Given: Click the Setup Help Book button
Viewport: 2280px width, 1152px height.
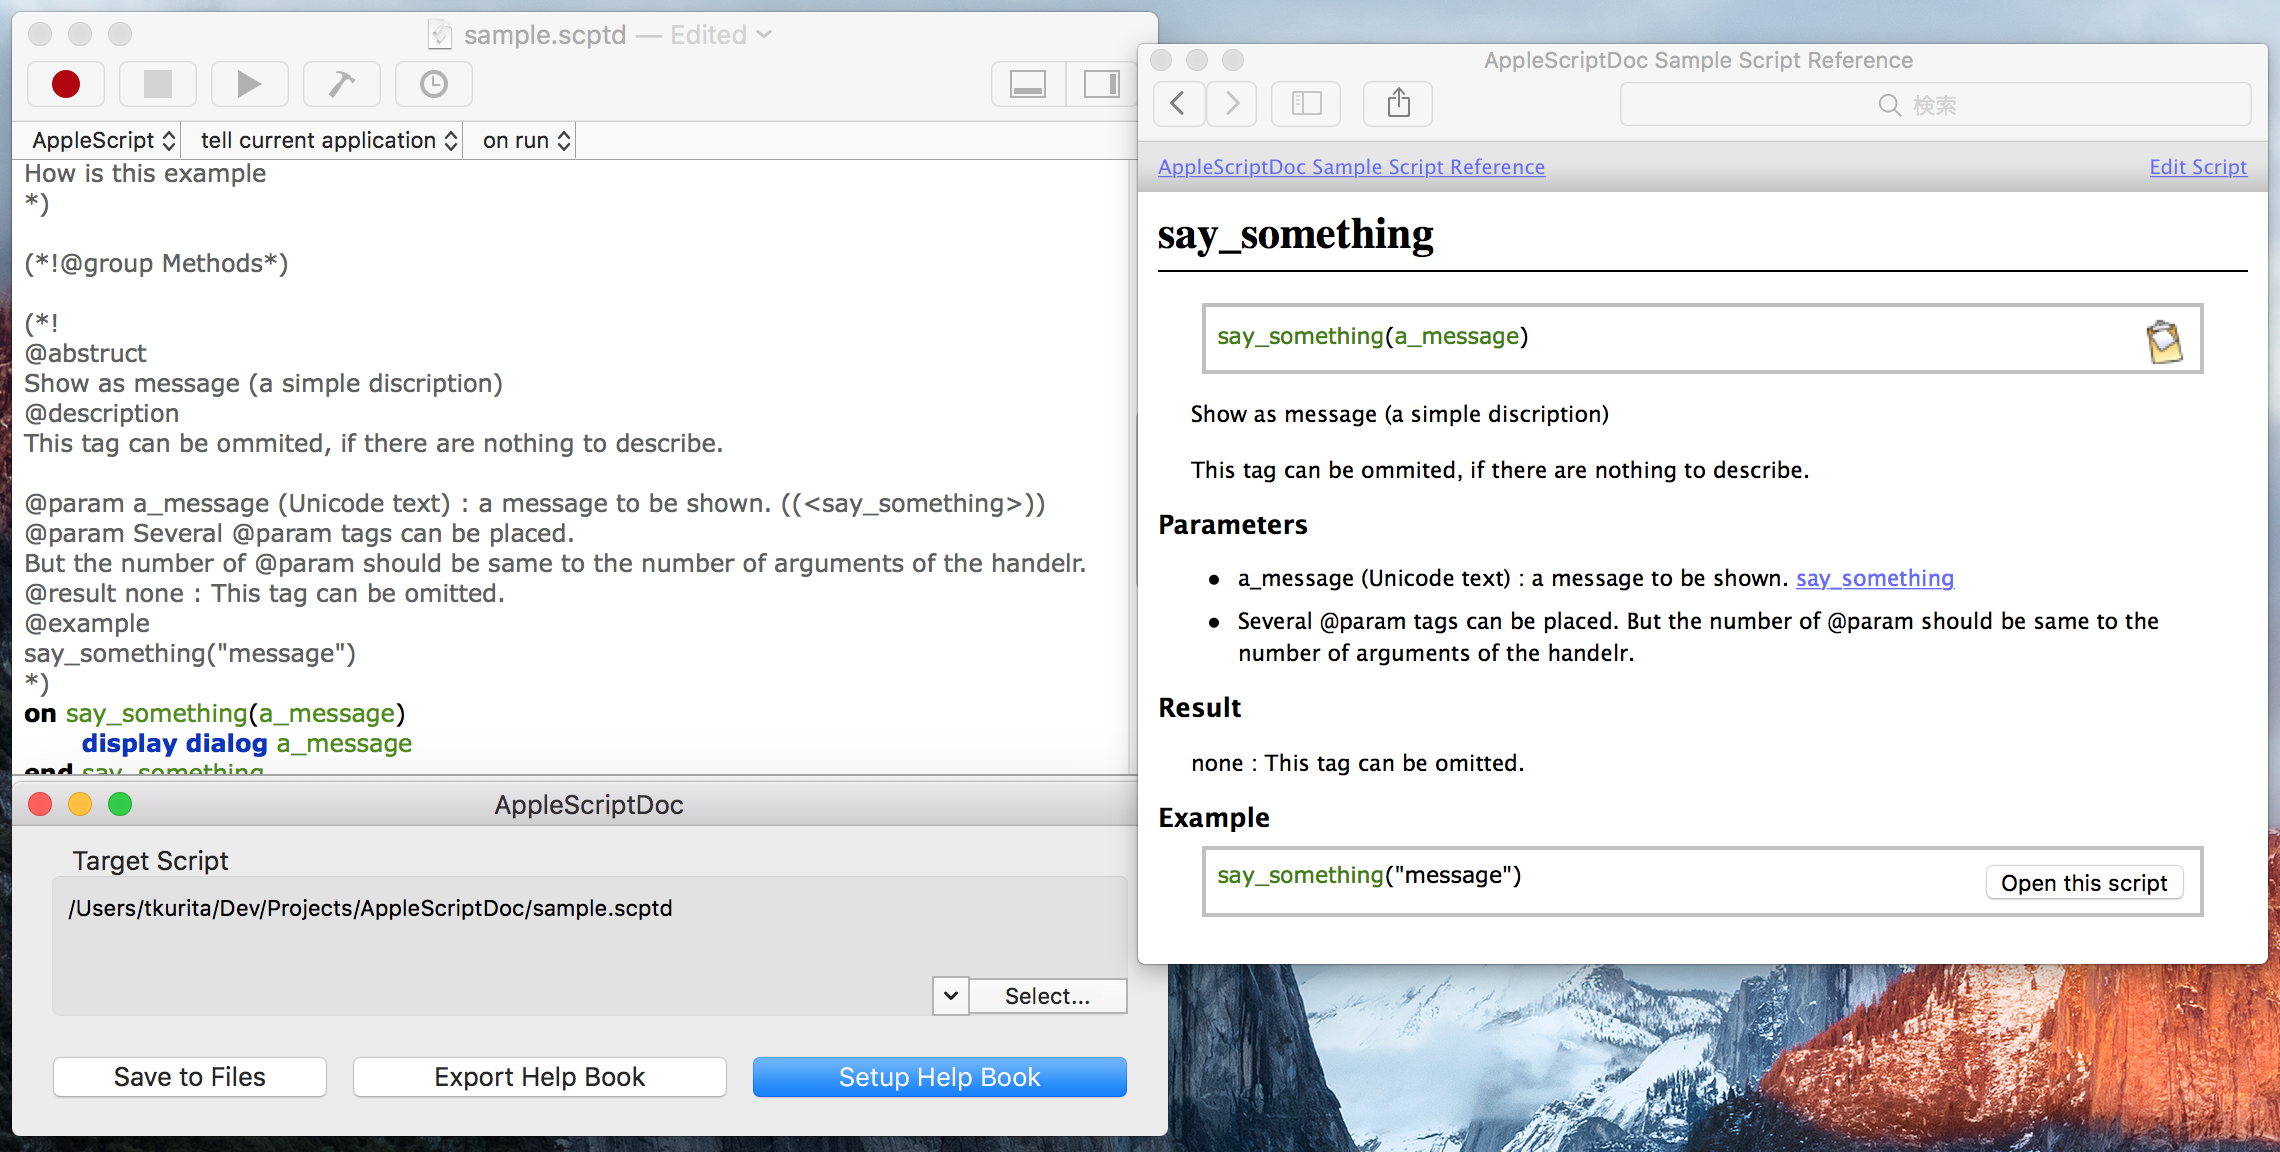Looking at the screenshot, I should [x=939, y=1077].
